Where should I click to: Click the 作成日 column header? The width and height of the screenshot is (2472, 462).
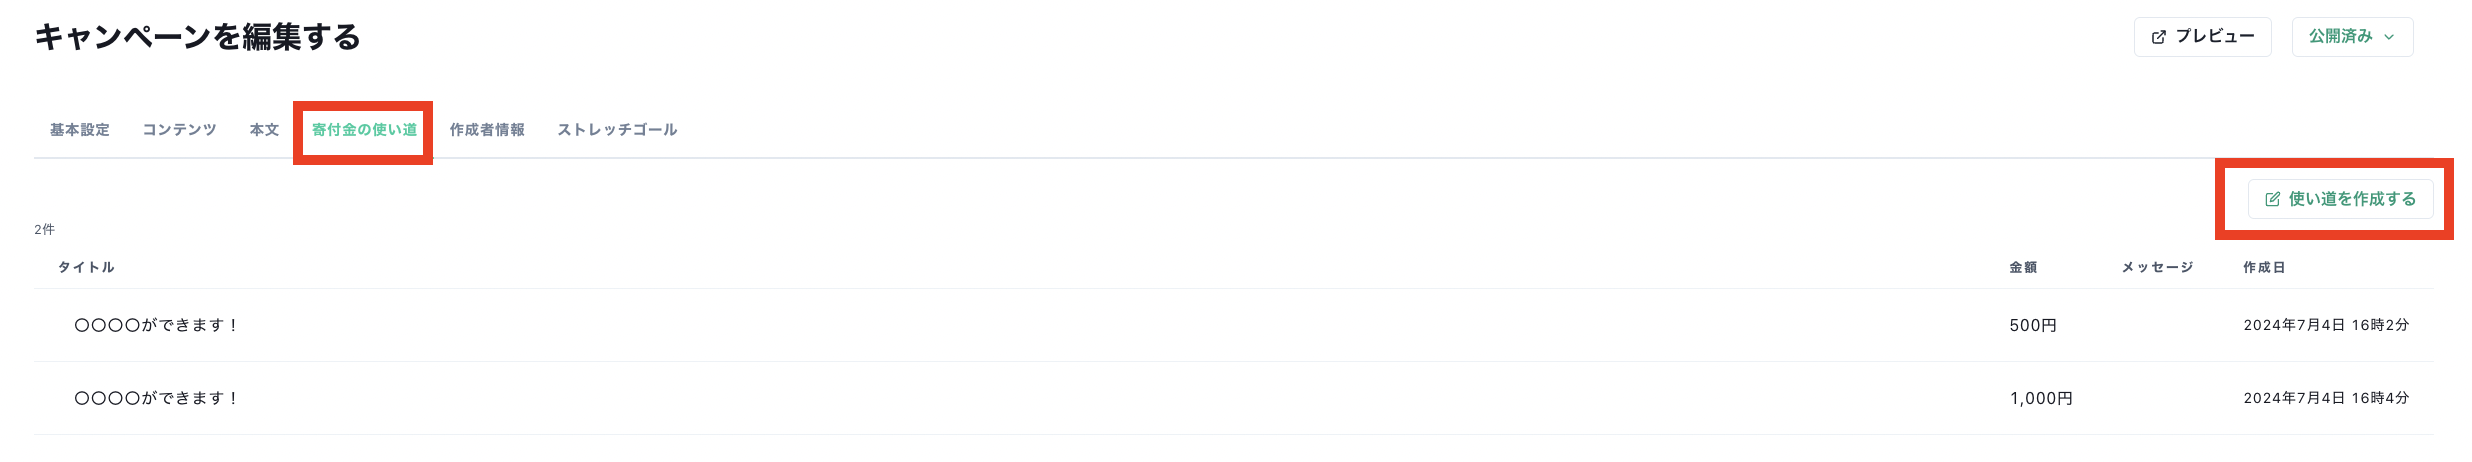(2264, 267)
